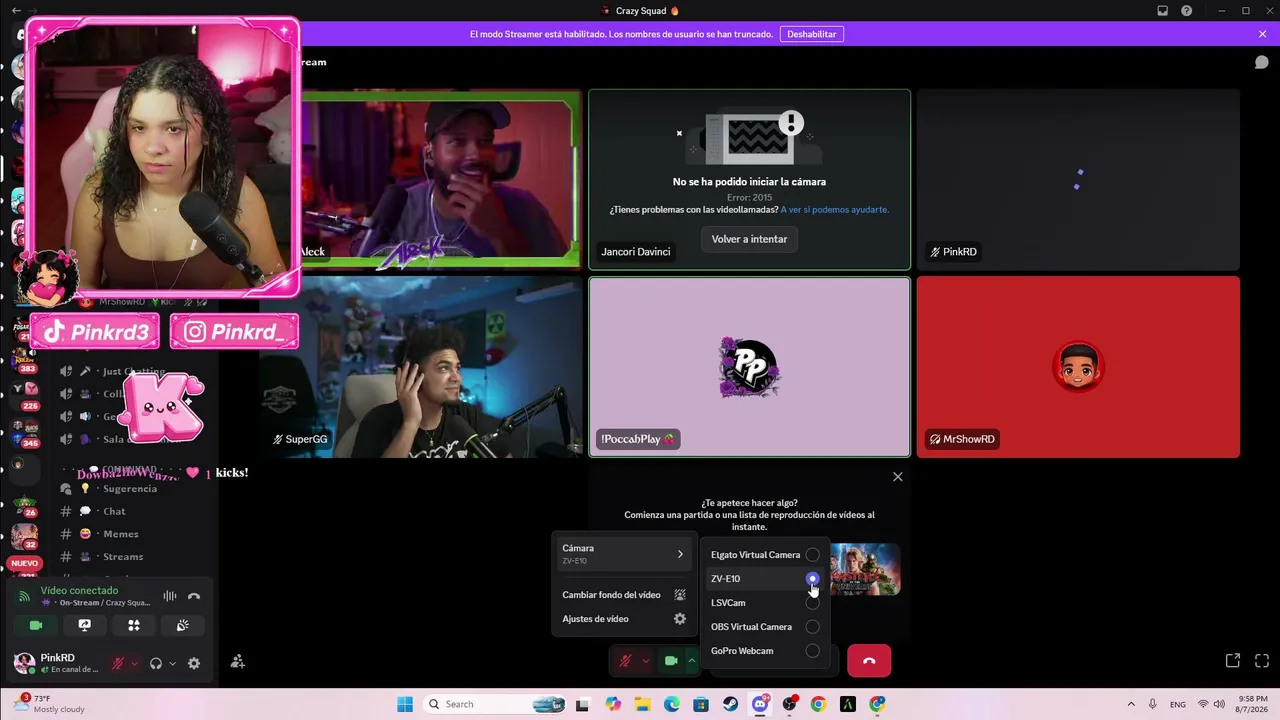Select the ZV-E10 camera option

click(x=765, y=579)
